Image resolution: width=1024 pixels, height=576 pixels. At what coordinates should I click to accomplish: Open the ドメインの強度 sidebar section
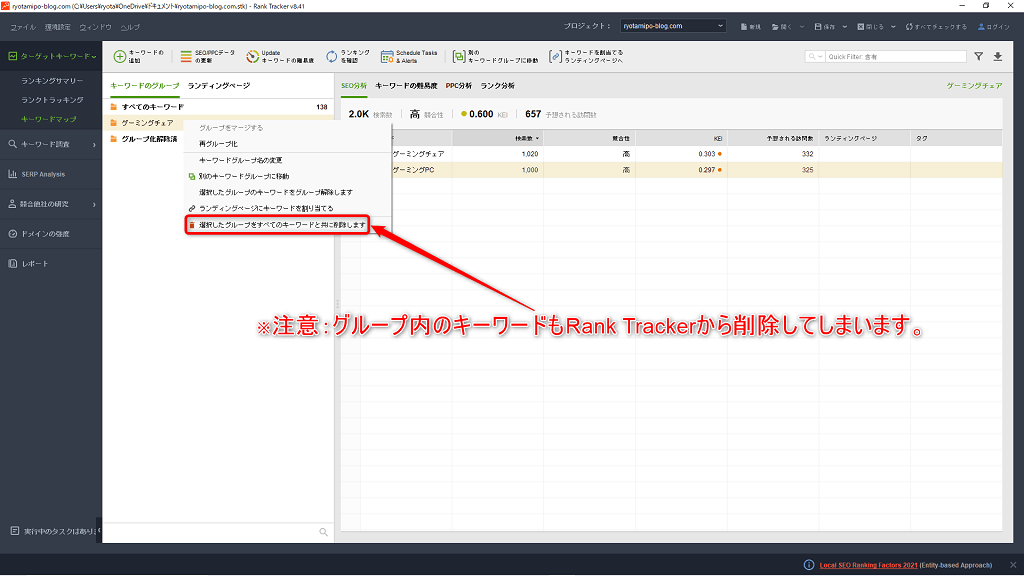point(45,234)
